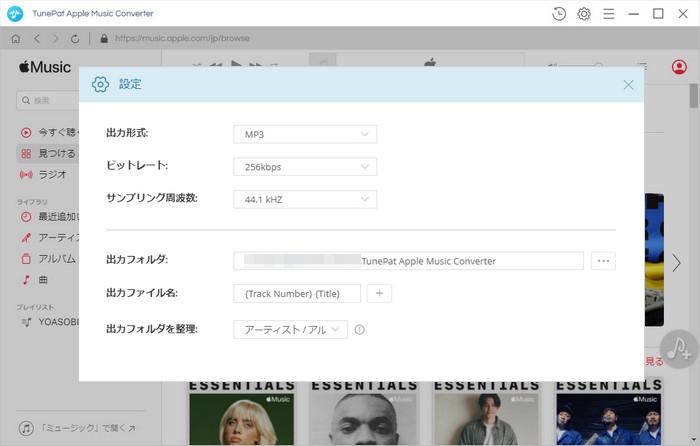Click the settings gear icon in dialog header
Viewport: 700px width, 446px height.
(x=100, y=84)
